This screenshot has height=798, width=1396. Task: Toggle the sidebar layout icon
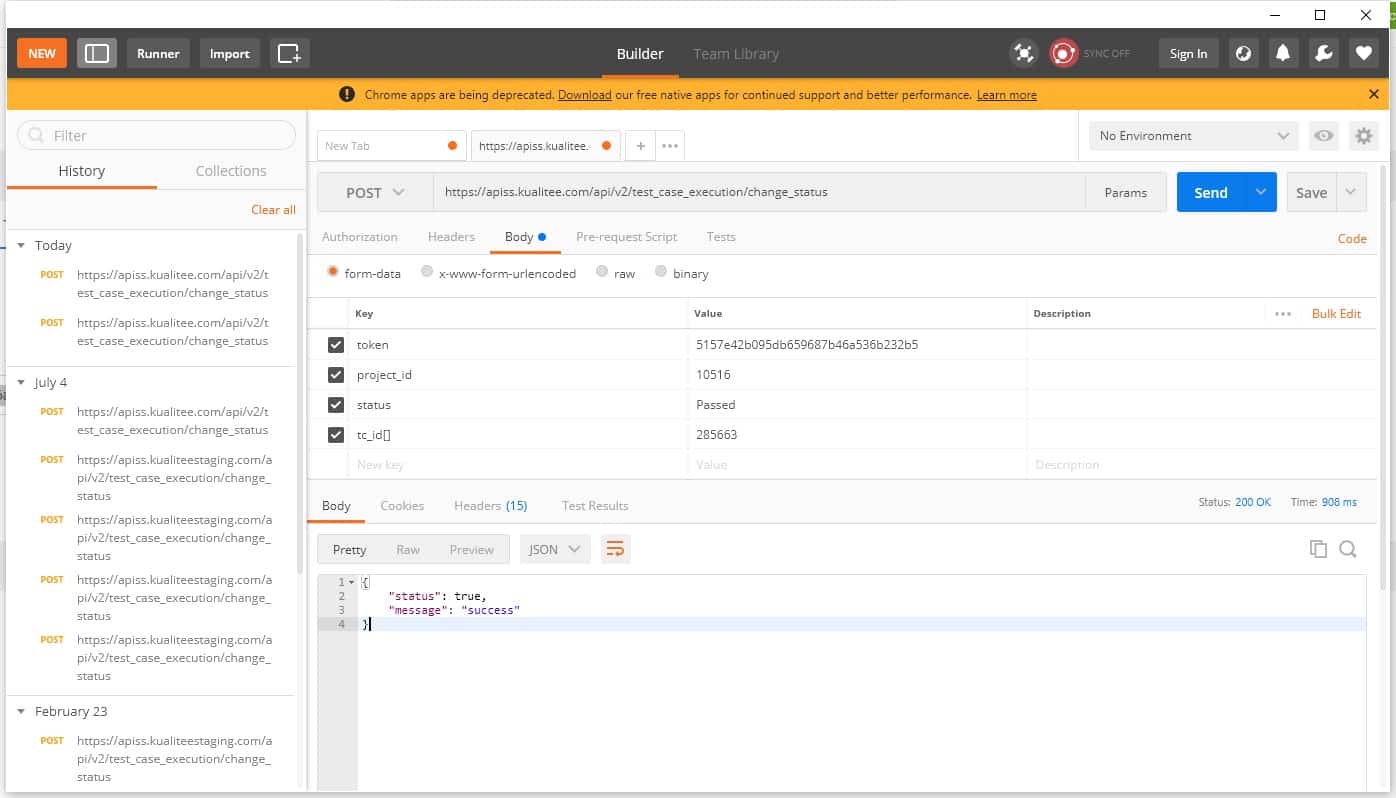(x=97, y=53)
